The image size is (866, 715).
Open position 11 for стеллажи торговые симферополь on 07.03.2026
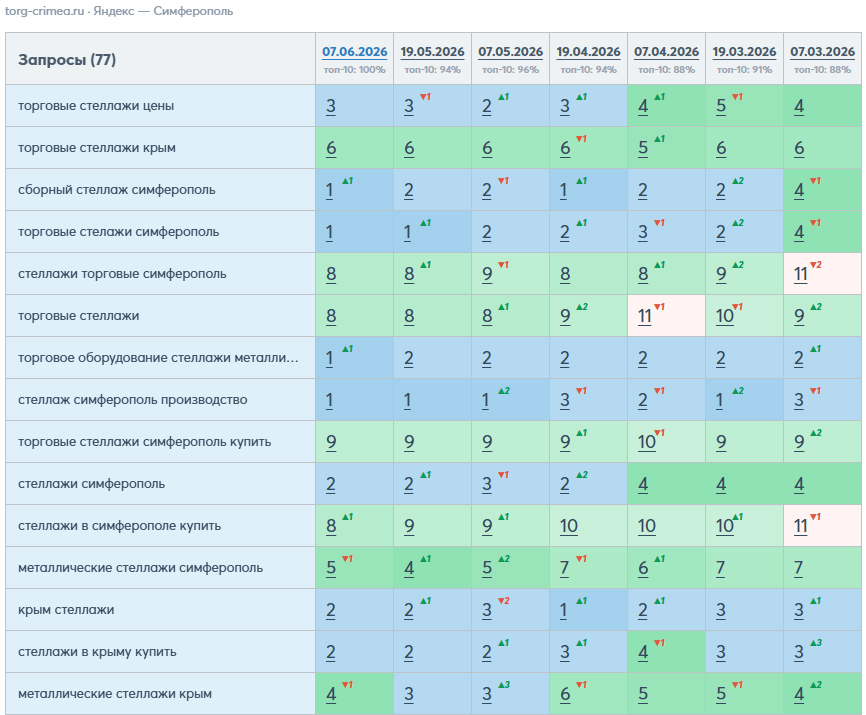(801, 274)
